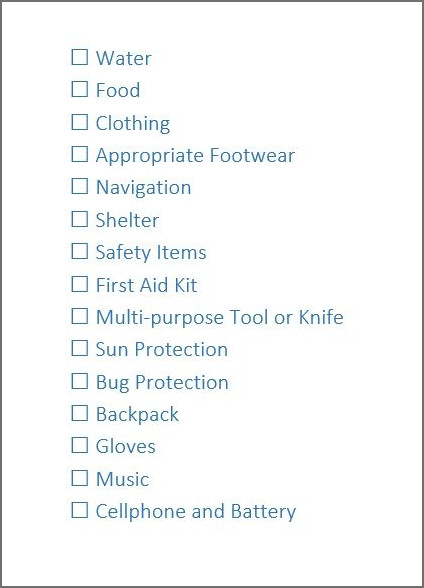Mark the Clothing checkbox
The image size is (424, 588).
79,122
